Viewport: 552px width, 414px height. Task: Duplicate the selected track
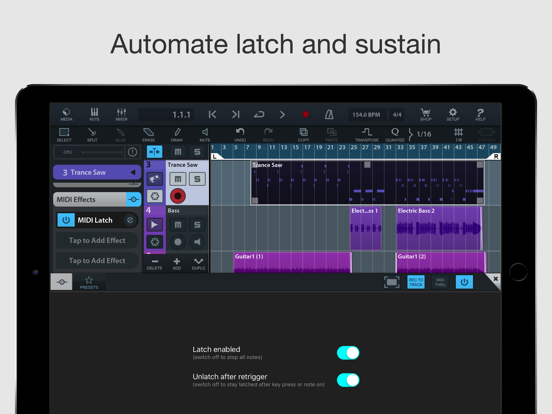pyautogui.click(x=199, y=263)
